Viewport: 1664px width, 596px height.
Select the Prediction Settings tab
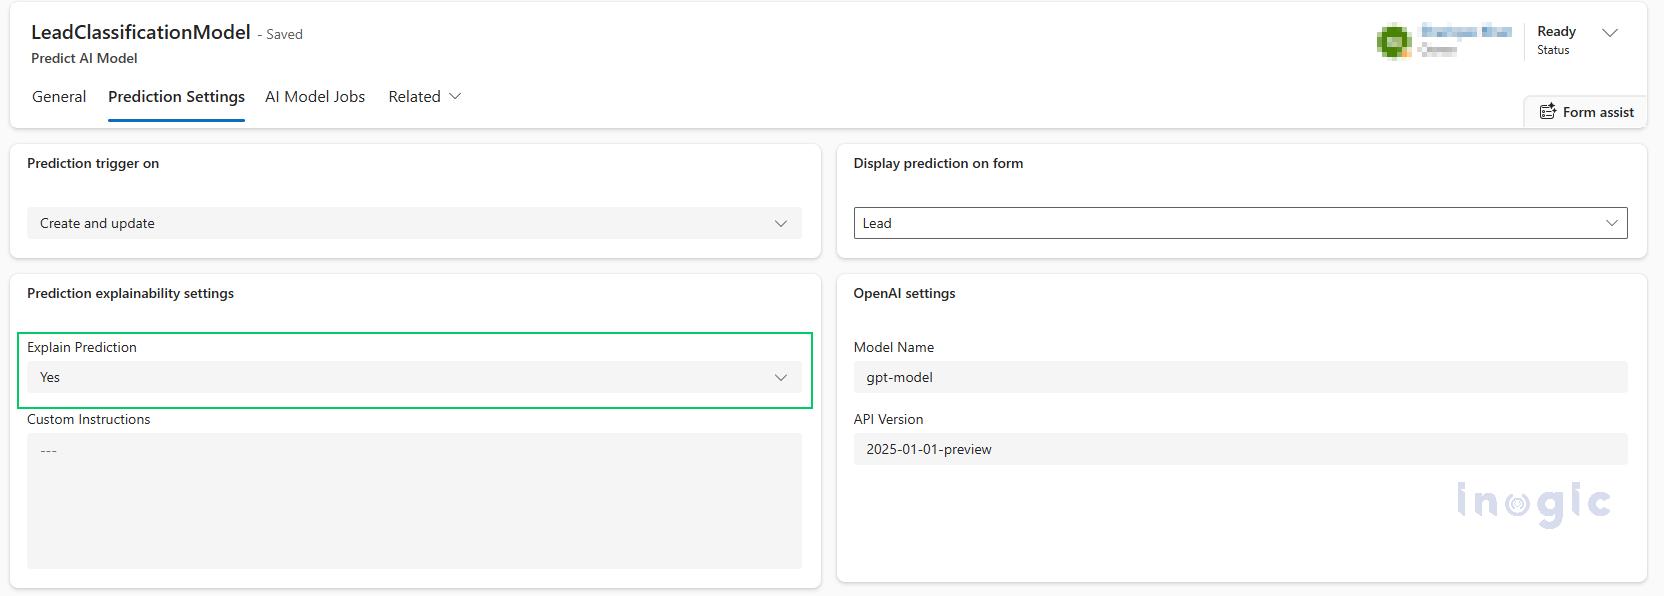(176, 97)
